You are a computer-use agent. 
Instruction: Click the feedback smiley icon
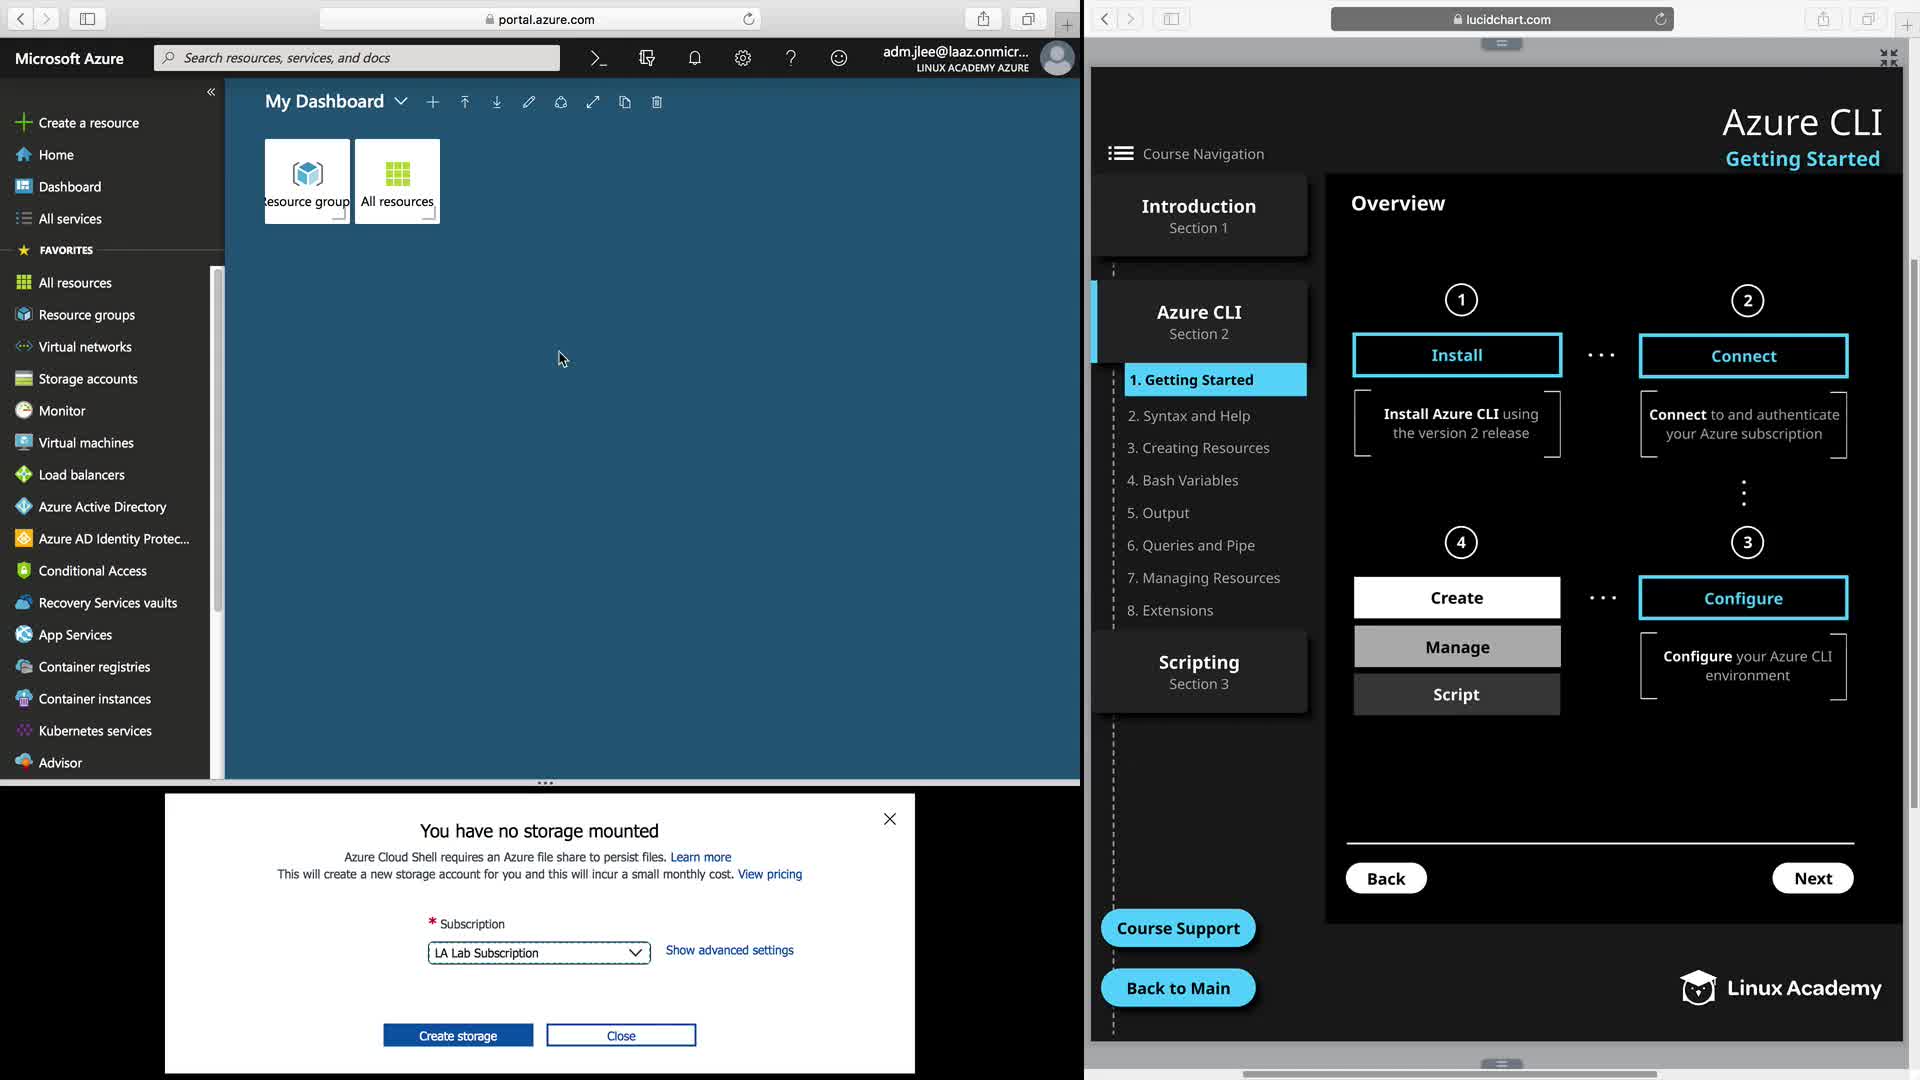pyautogui.click(x=838, y=58)
